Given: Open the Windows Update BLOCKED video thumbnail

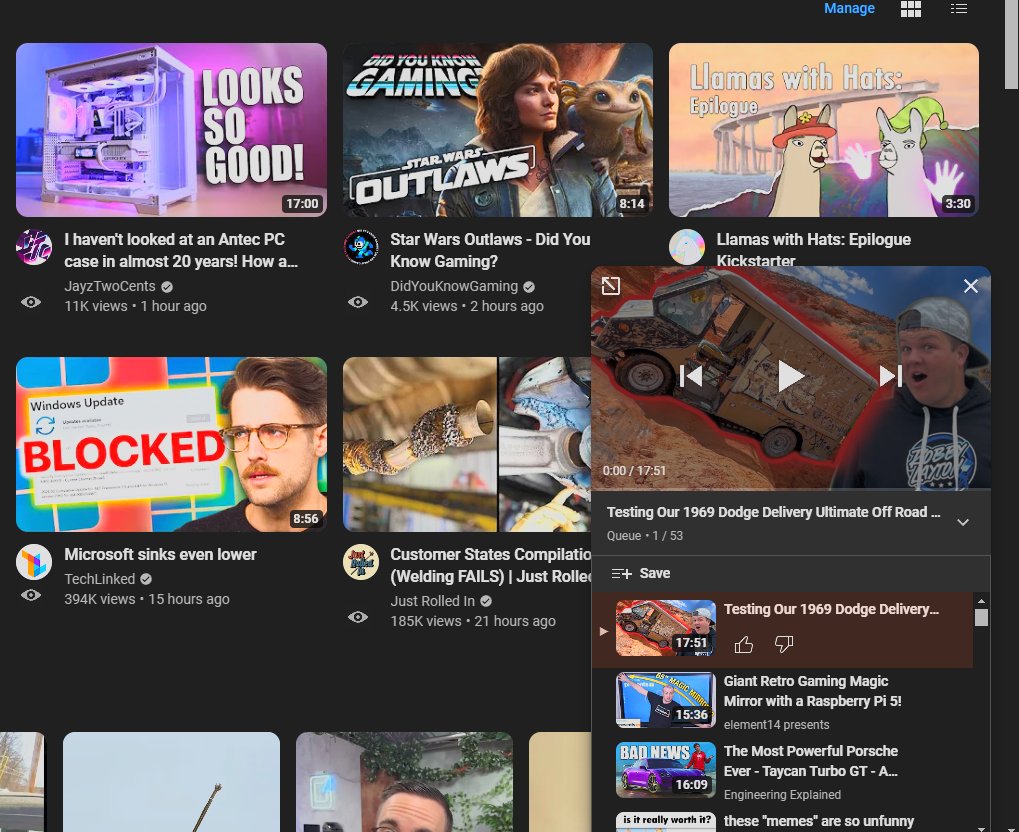Looking at the screenshot, I should (x=172, y=444).
